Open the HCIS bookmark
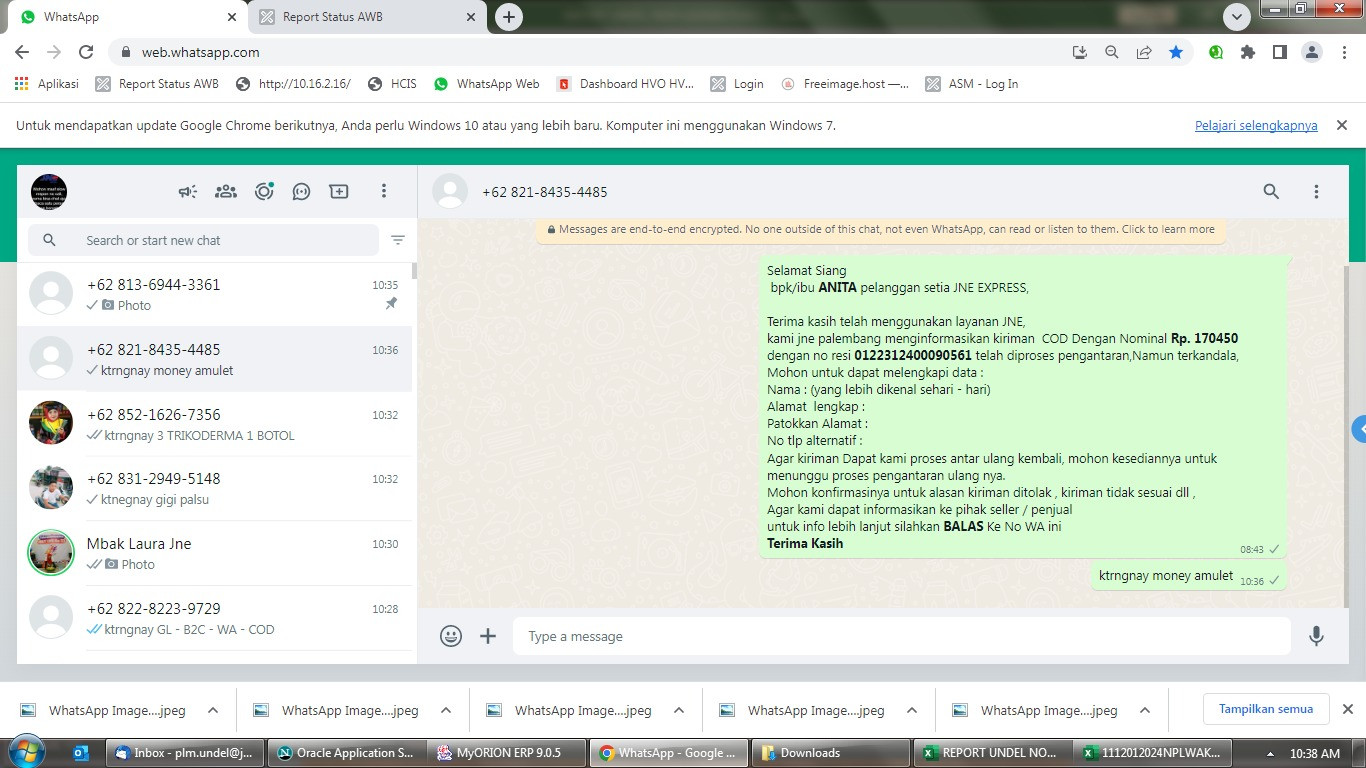This screenshot has width=1366, height=768. tap(392, 84)
